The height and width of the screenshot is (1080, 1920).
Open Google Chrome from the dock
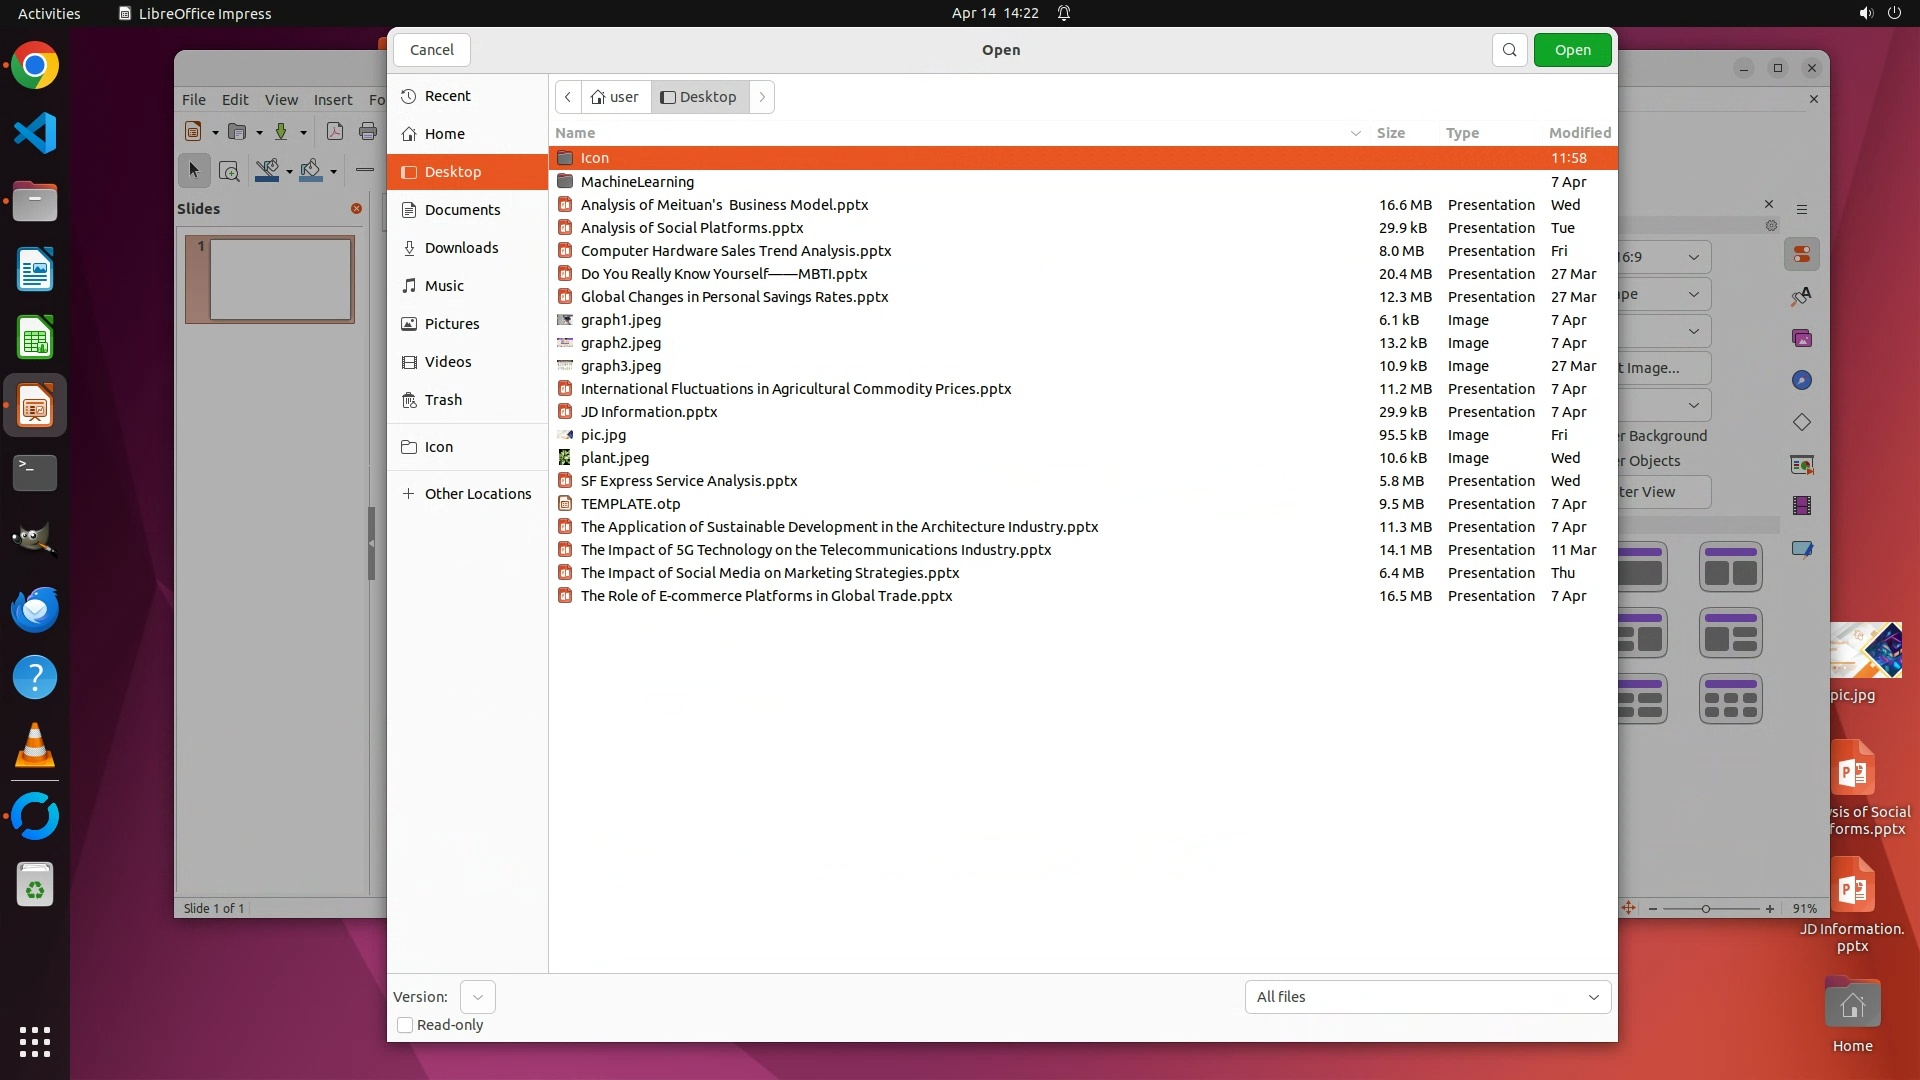click(x=35, y=66)
